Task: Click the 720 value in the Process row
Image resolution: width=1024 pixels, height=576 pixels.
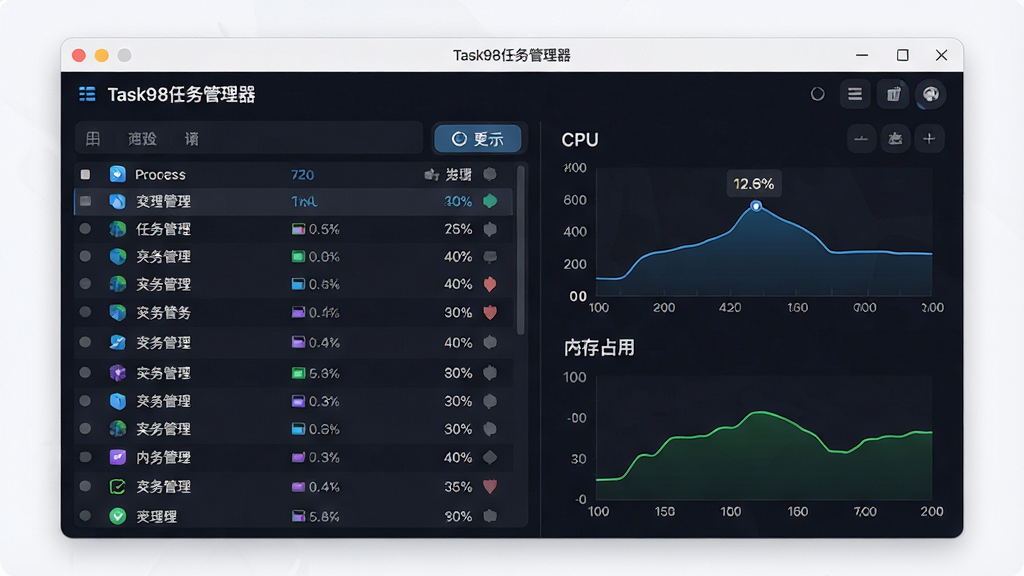Action: pyautogui.click(x=302, y=174)
